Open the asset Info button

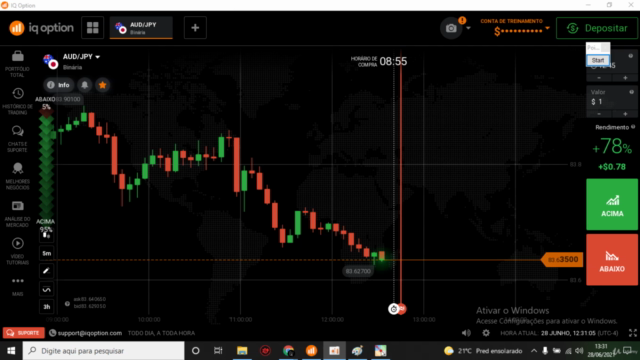[x=58, y=85]
